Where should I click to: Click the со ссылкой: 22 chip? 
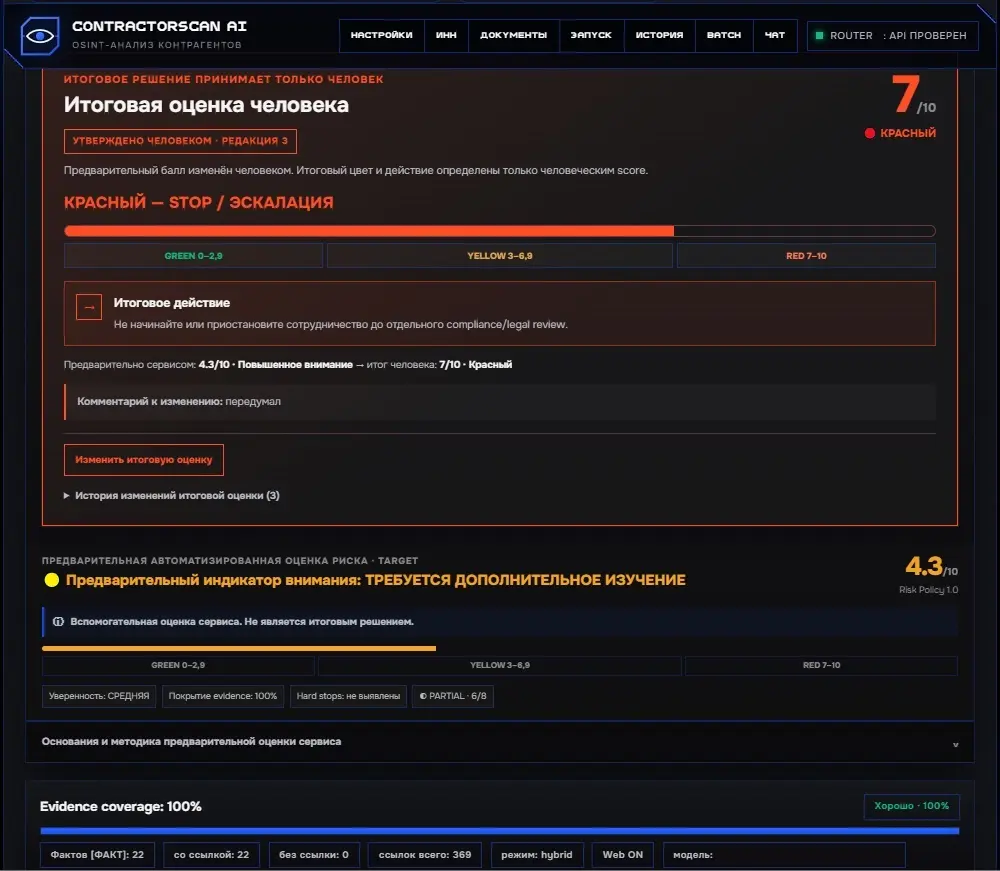211,854
